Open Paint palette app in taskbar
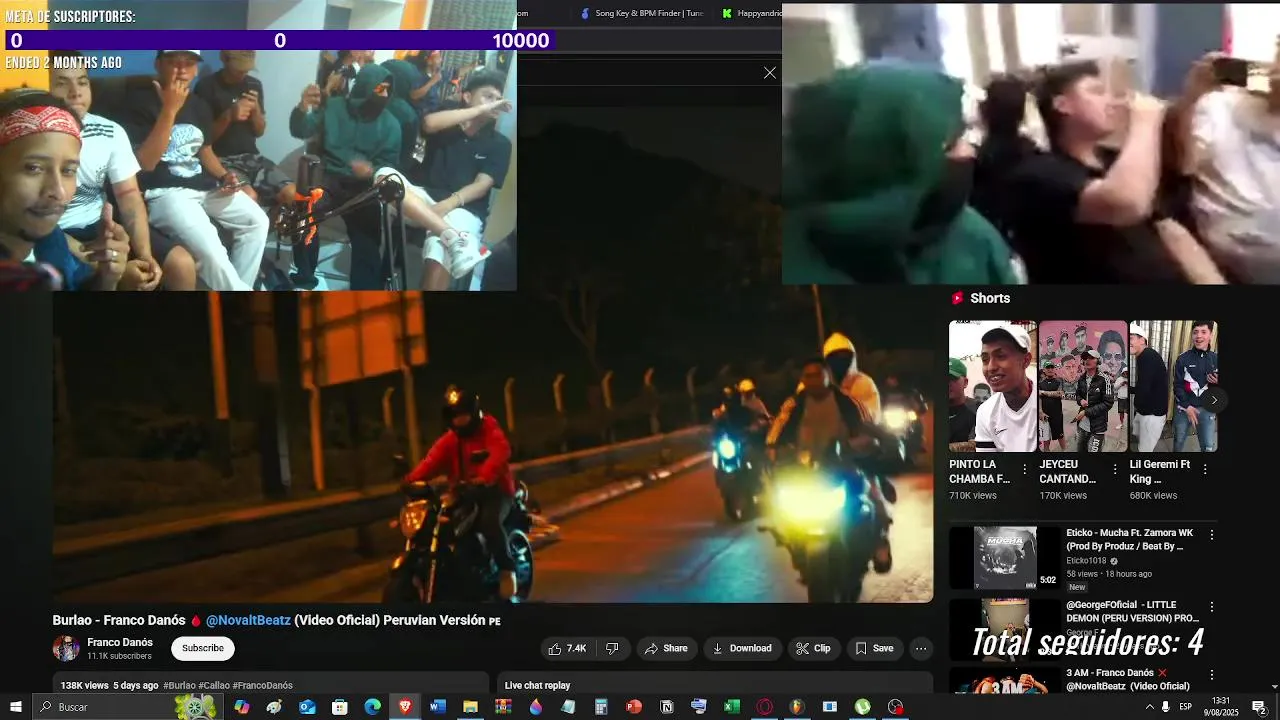Image resolution: width=1280 pixels, height=720 pixels. tap(274, 707)
